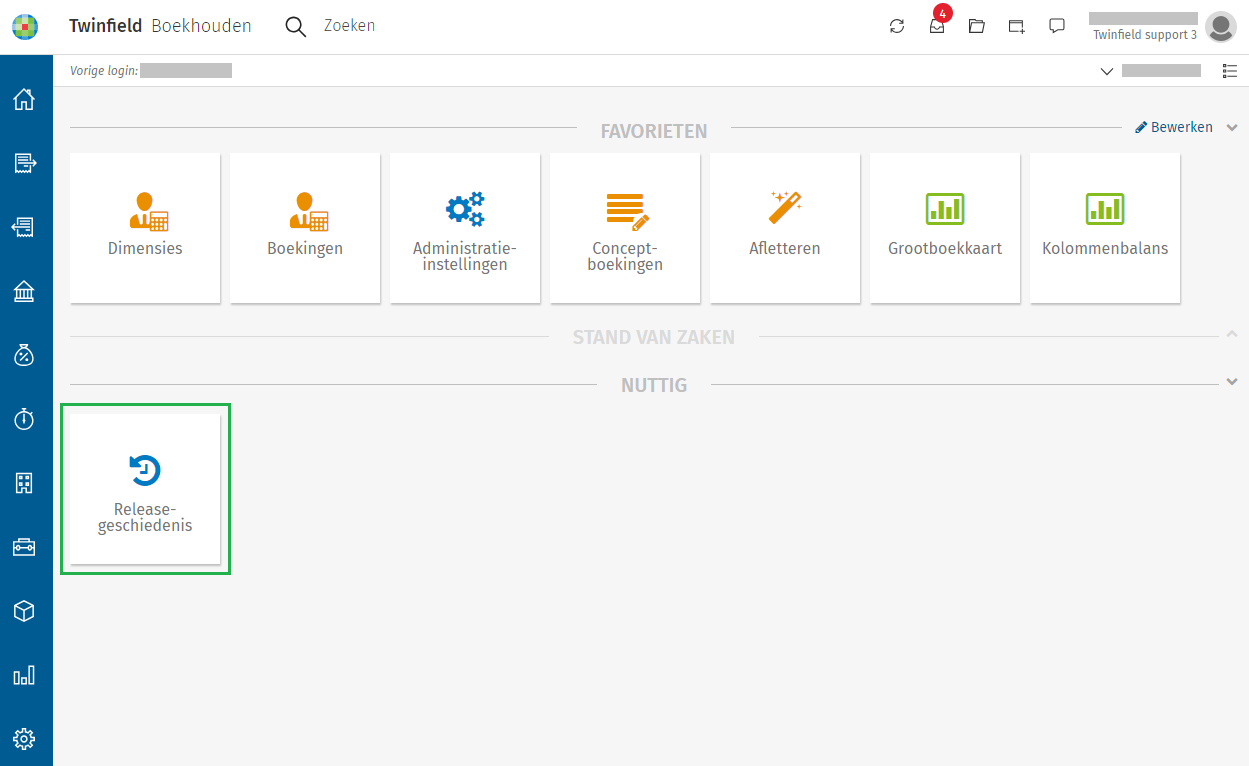Click the folder icon in top bar
The height and width of the screenshot is (766, 1249).
point(977,27)
